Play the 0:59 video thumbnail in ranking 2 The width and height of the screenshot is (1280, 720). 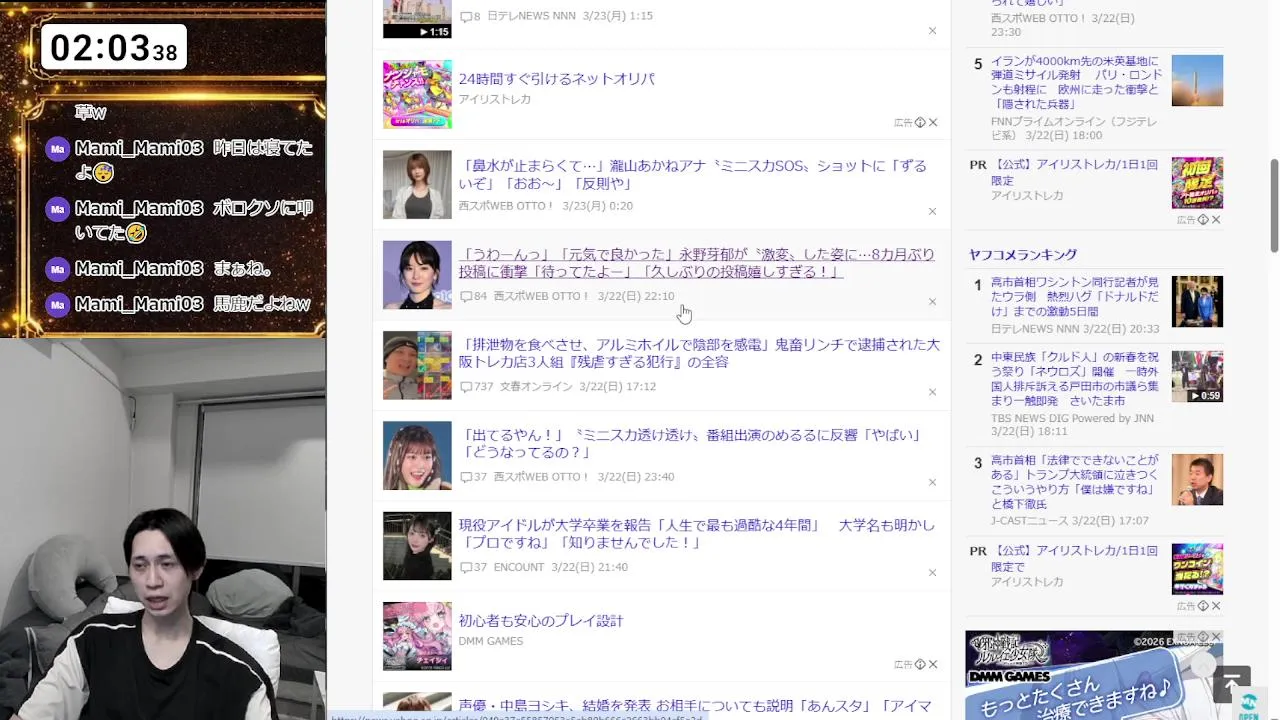(x=1197, y=376)
